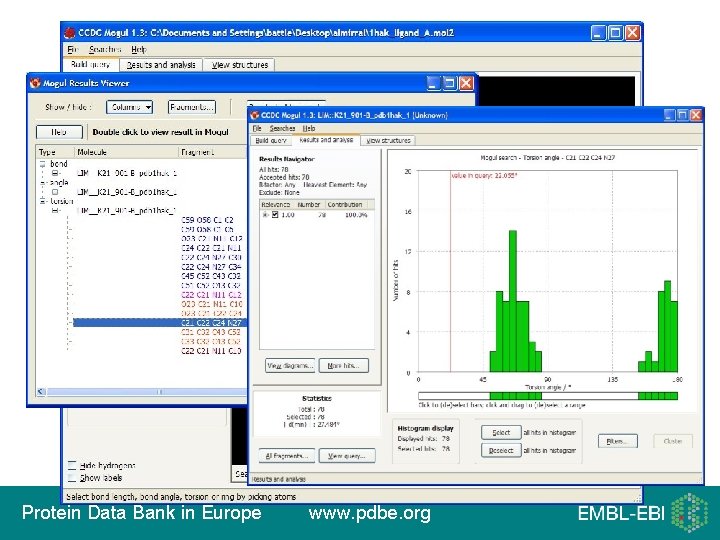Screen dimensions: 720x540
Task: Click the Molecule column header
Action: [126, 152]
